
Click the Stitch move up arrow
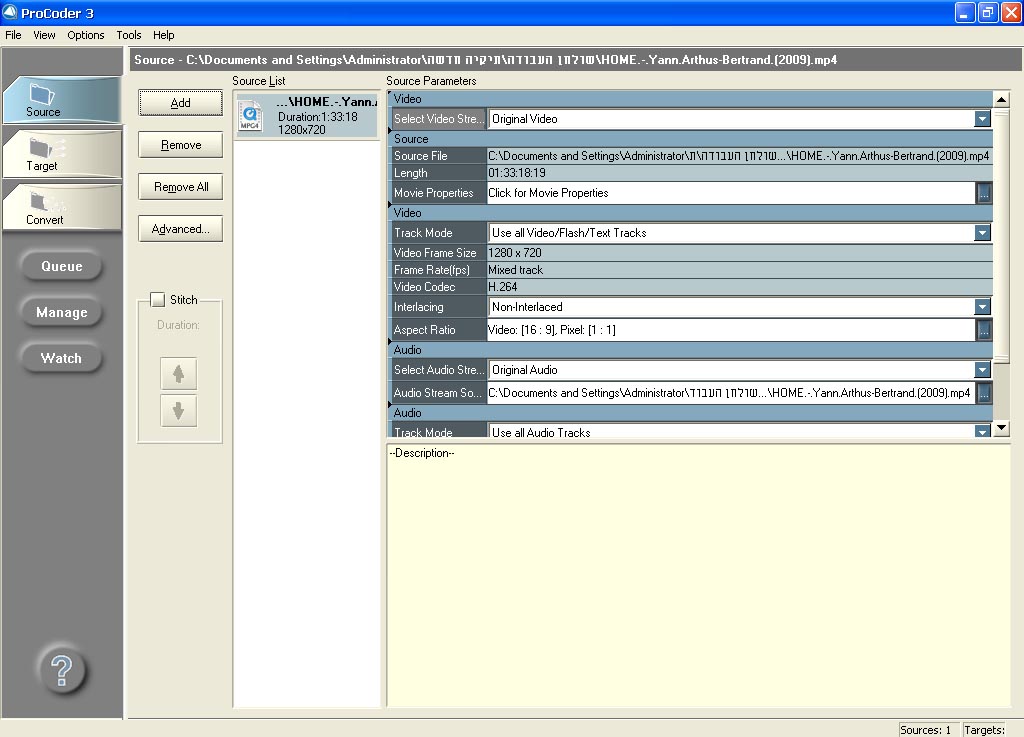[178, 373]
